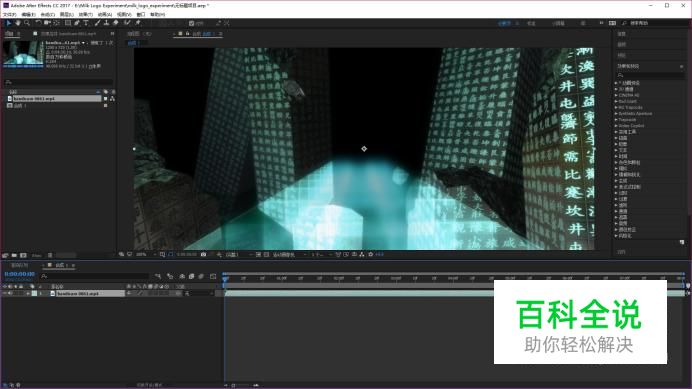Toggle the lock on composition viewer tab
The image size is (692, 389).
click(188, 34)
